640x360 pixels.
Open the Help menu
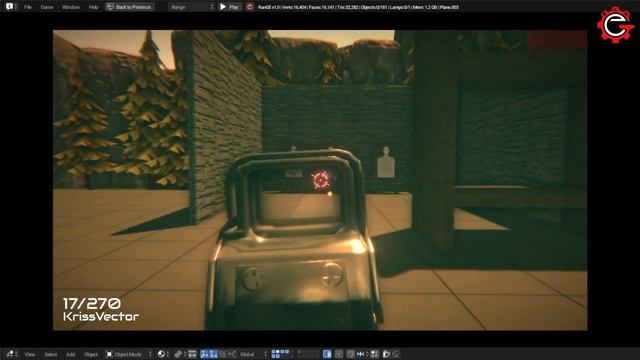(93, 7)
